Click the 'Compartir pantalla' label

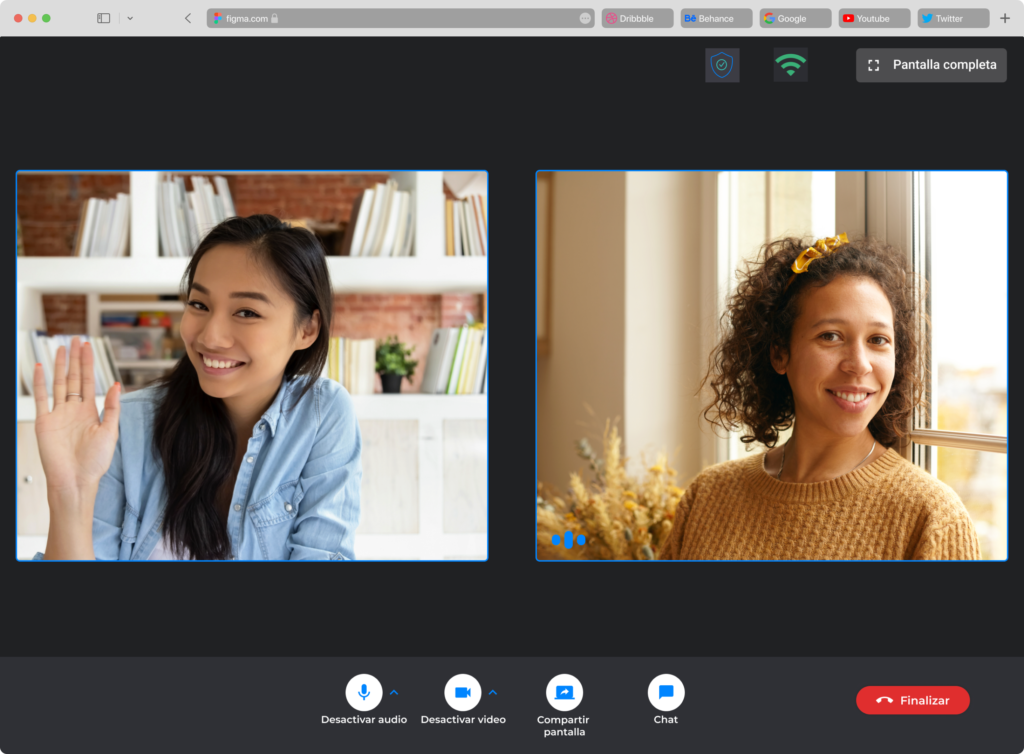(564, 725)
